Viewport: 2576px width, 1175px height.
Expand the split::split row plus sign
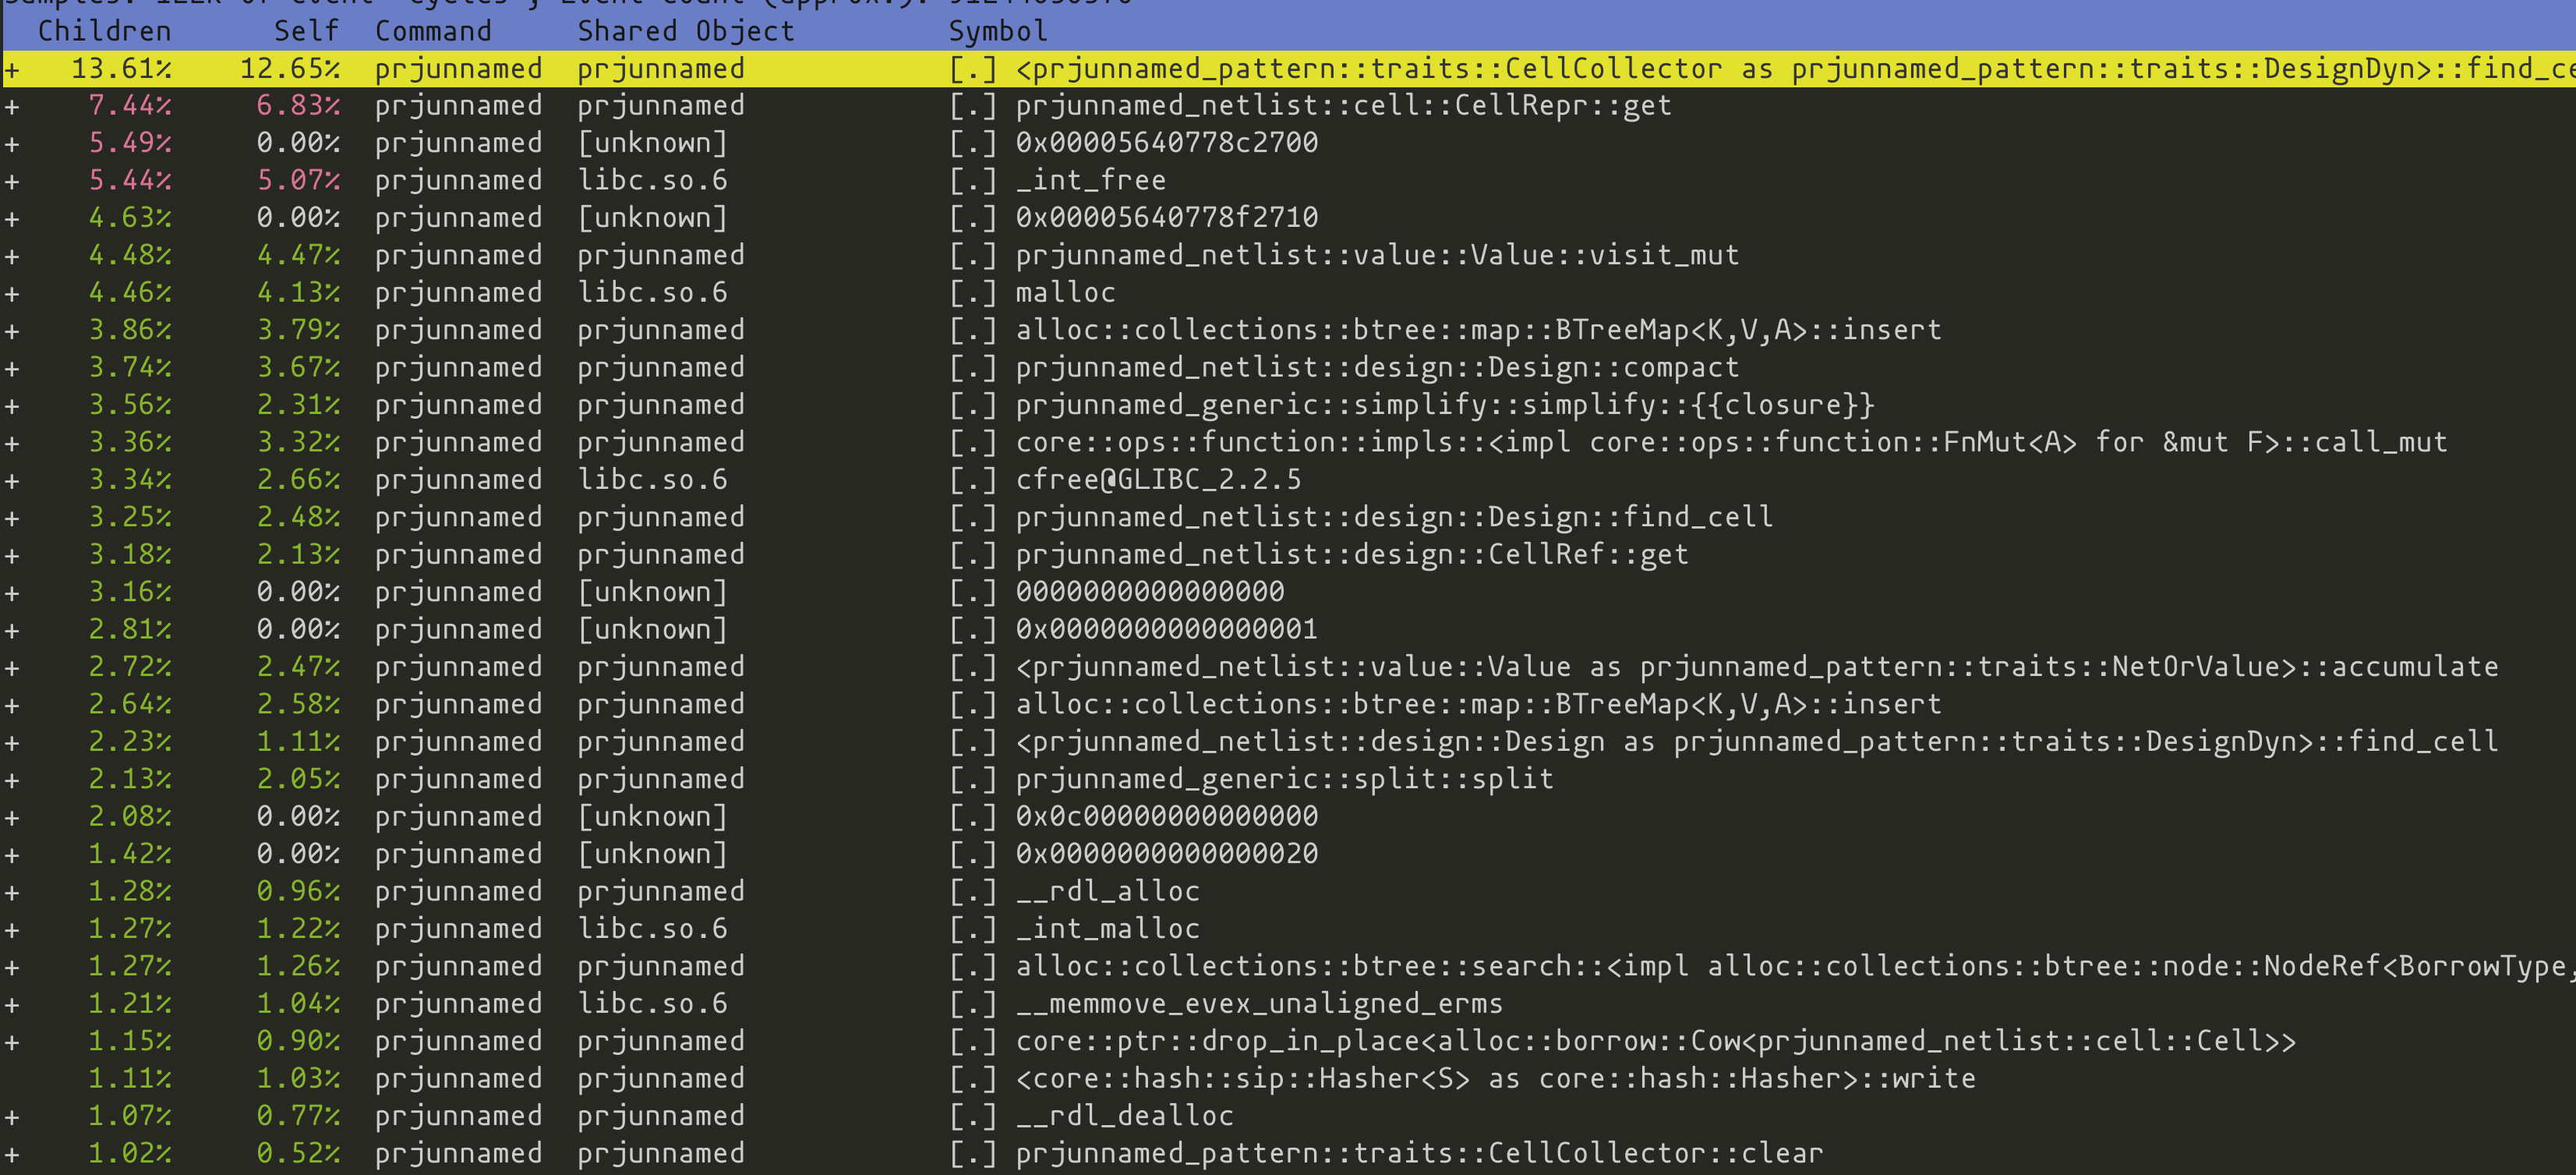12,780
